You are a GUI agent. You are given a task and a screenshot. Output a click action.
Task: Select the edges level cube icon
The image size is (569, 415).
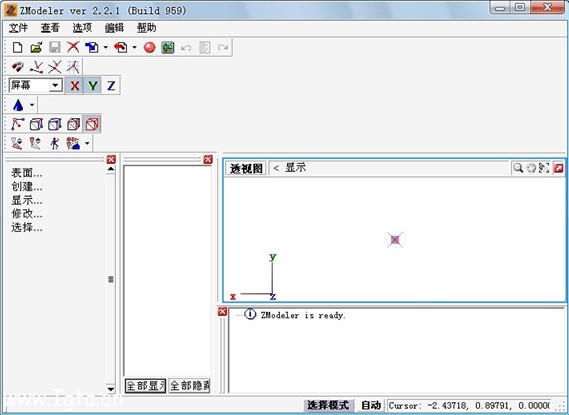coord(36,124)
